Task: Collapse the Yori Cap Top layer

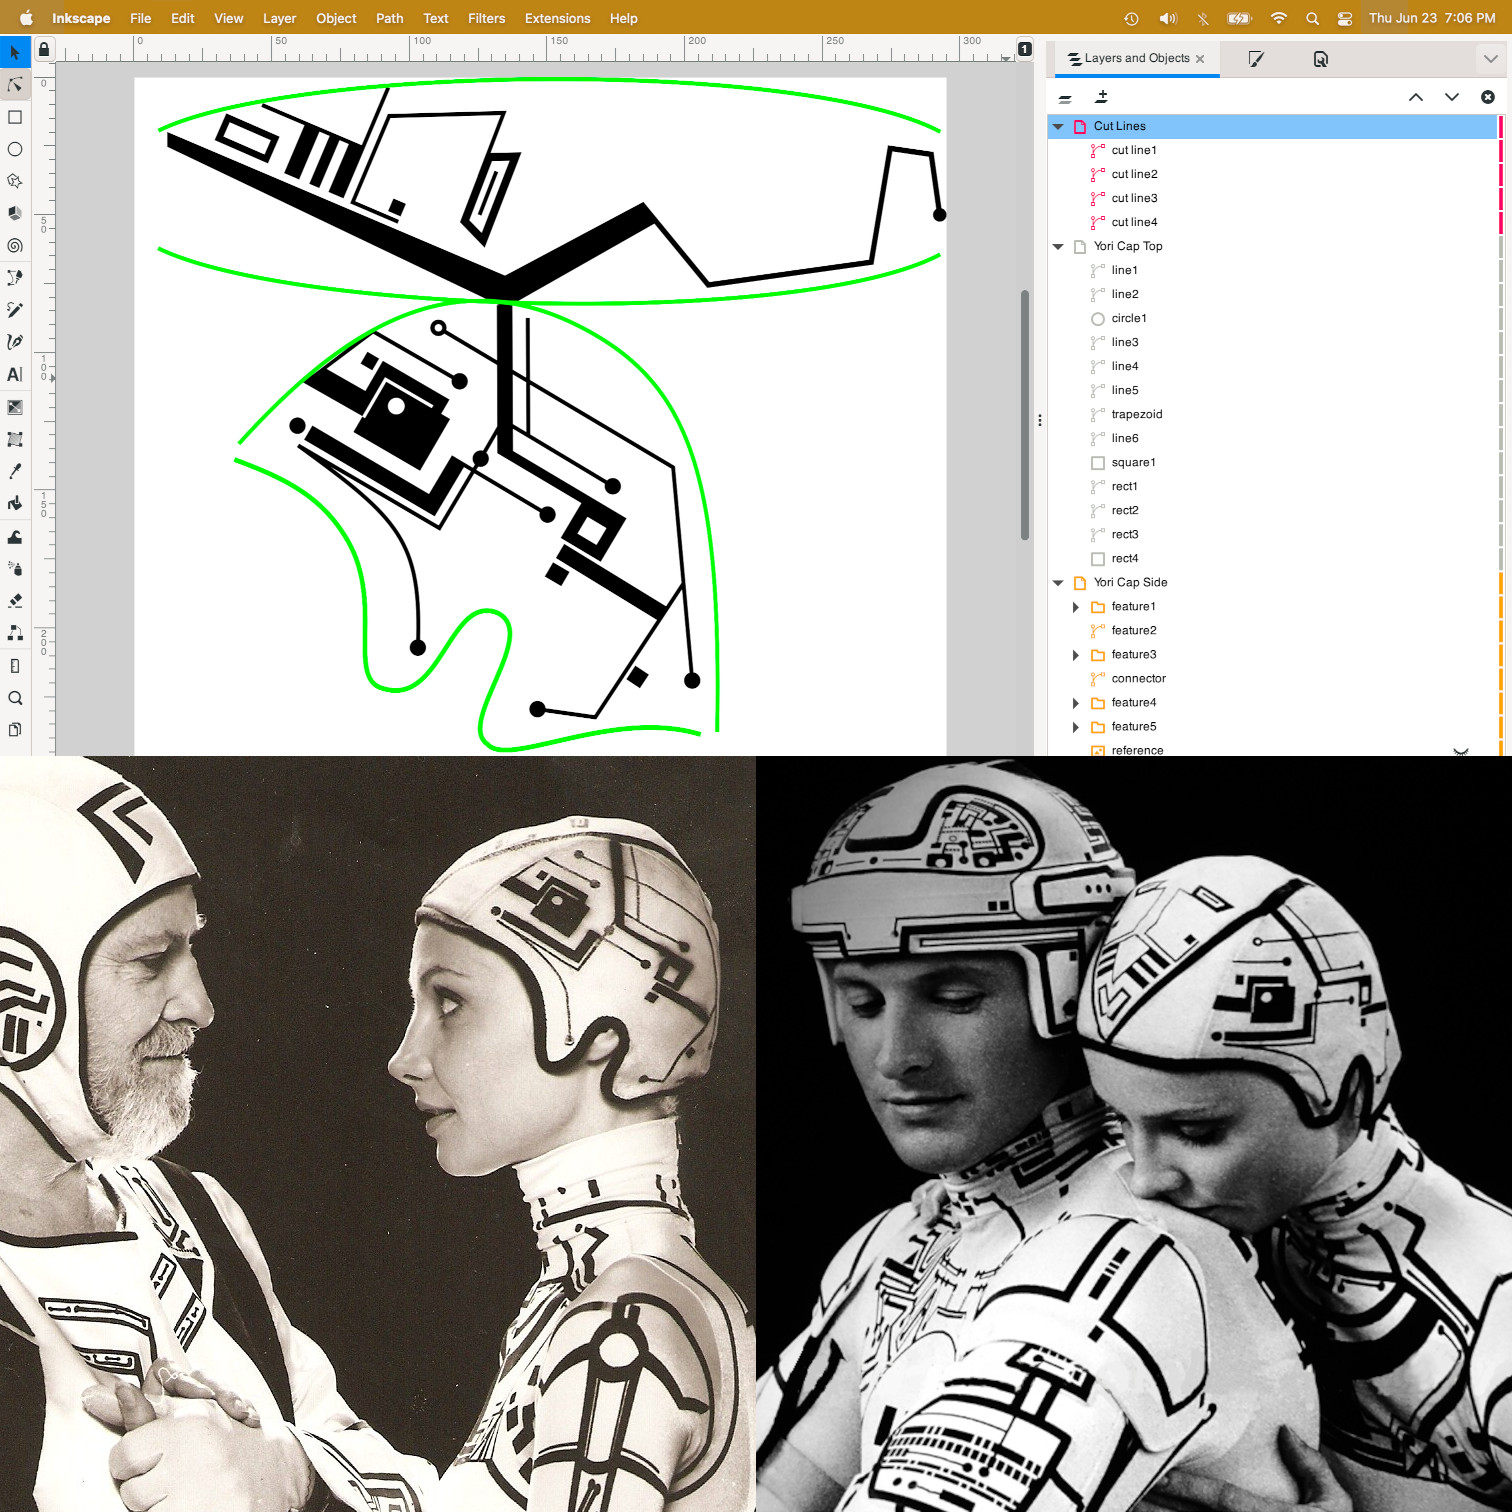Action: [x=1058, y=247]
